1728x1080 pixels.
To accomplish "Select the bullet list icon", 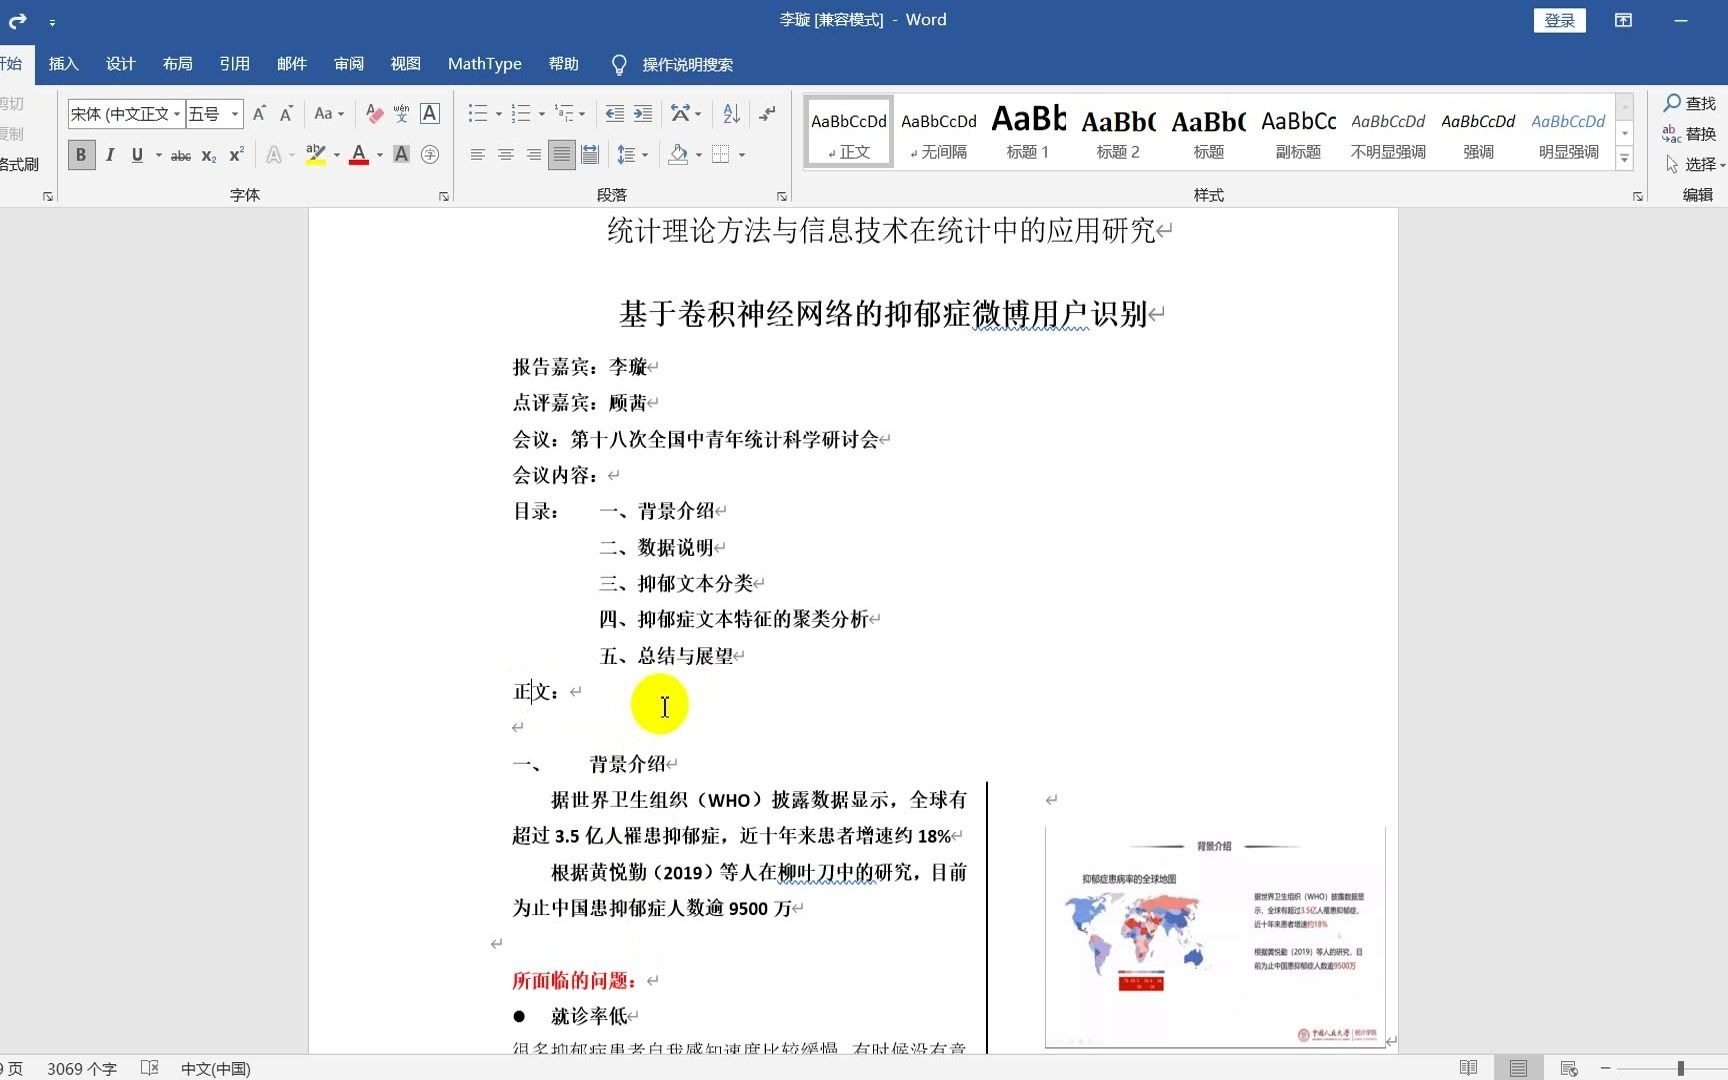I will (479, 113).
